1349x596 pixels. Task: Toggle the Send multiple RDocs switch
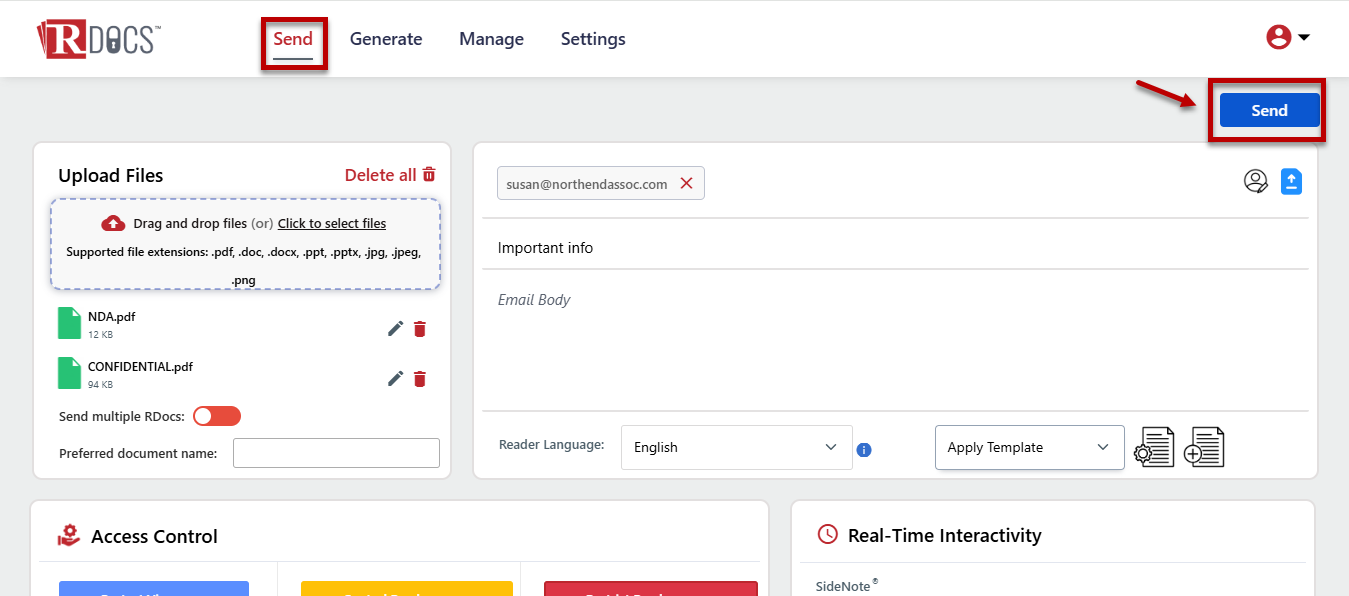point(217,416)
